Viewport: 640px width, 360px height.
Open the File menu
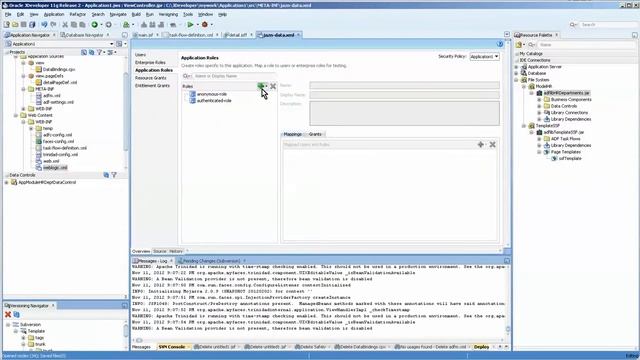[8, 14]
